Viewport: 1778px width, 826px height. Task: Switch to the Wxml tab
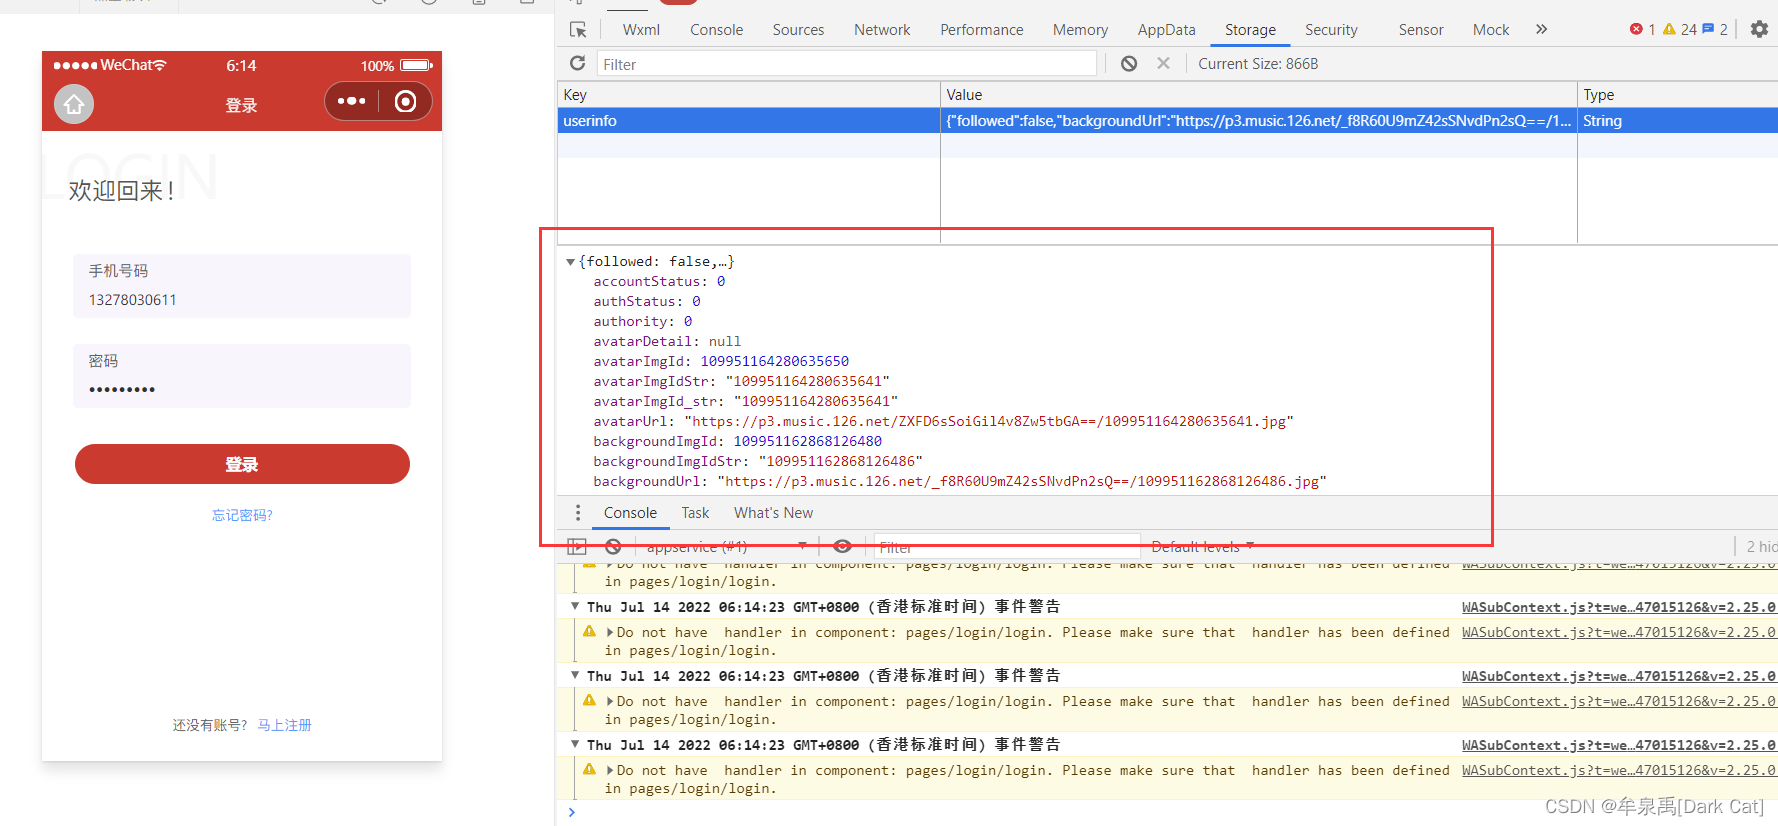pyautogui.click(x=641, y=30)
